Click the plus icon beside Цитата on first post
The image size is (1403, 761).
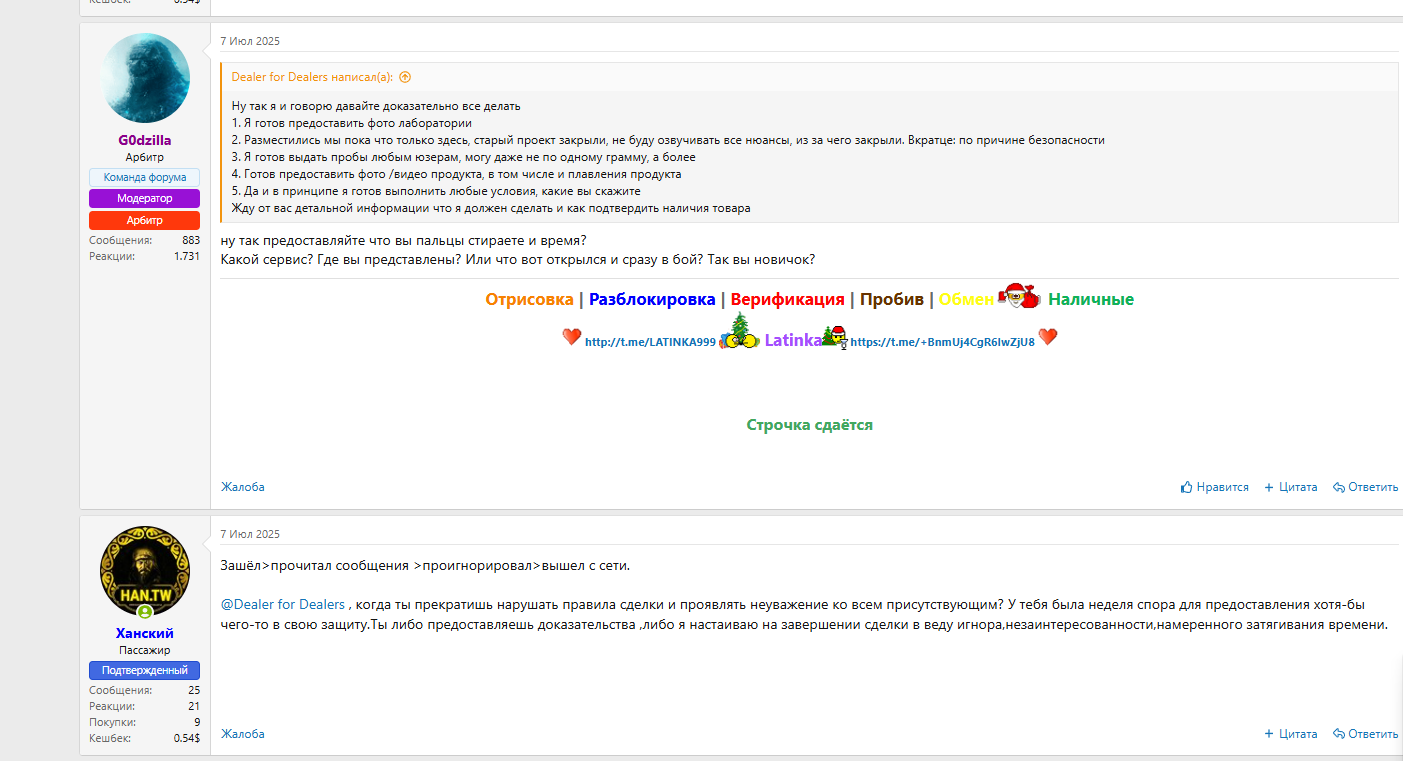pos(1271,487)
